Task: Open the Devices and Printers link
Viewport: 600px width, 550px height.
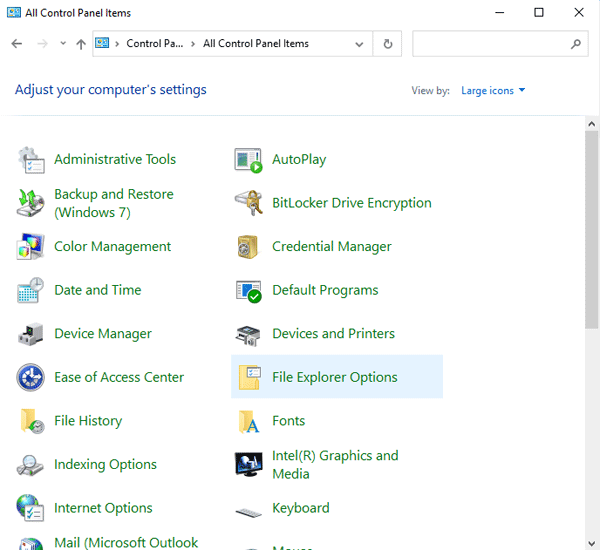Action: point(333,333)
